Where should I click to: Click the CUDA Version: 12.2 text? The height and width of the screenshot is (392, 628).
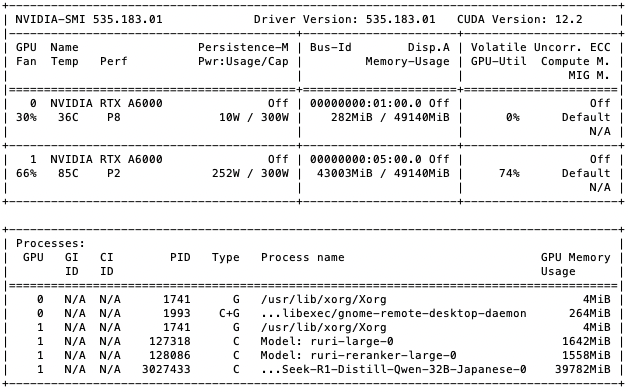click(520, 19)
